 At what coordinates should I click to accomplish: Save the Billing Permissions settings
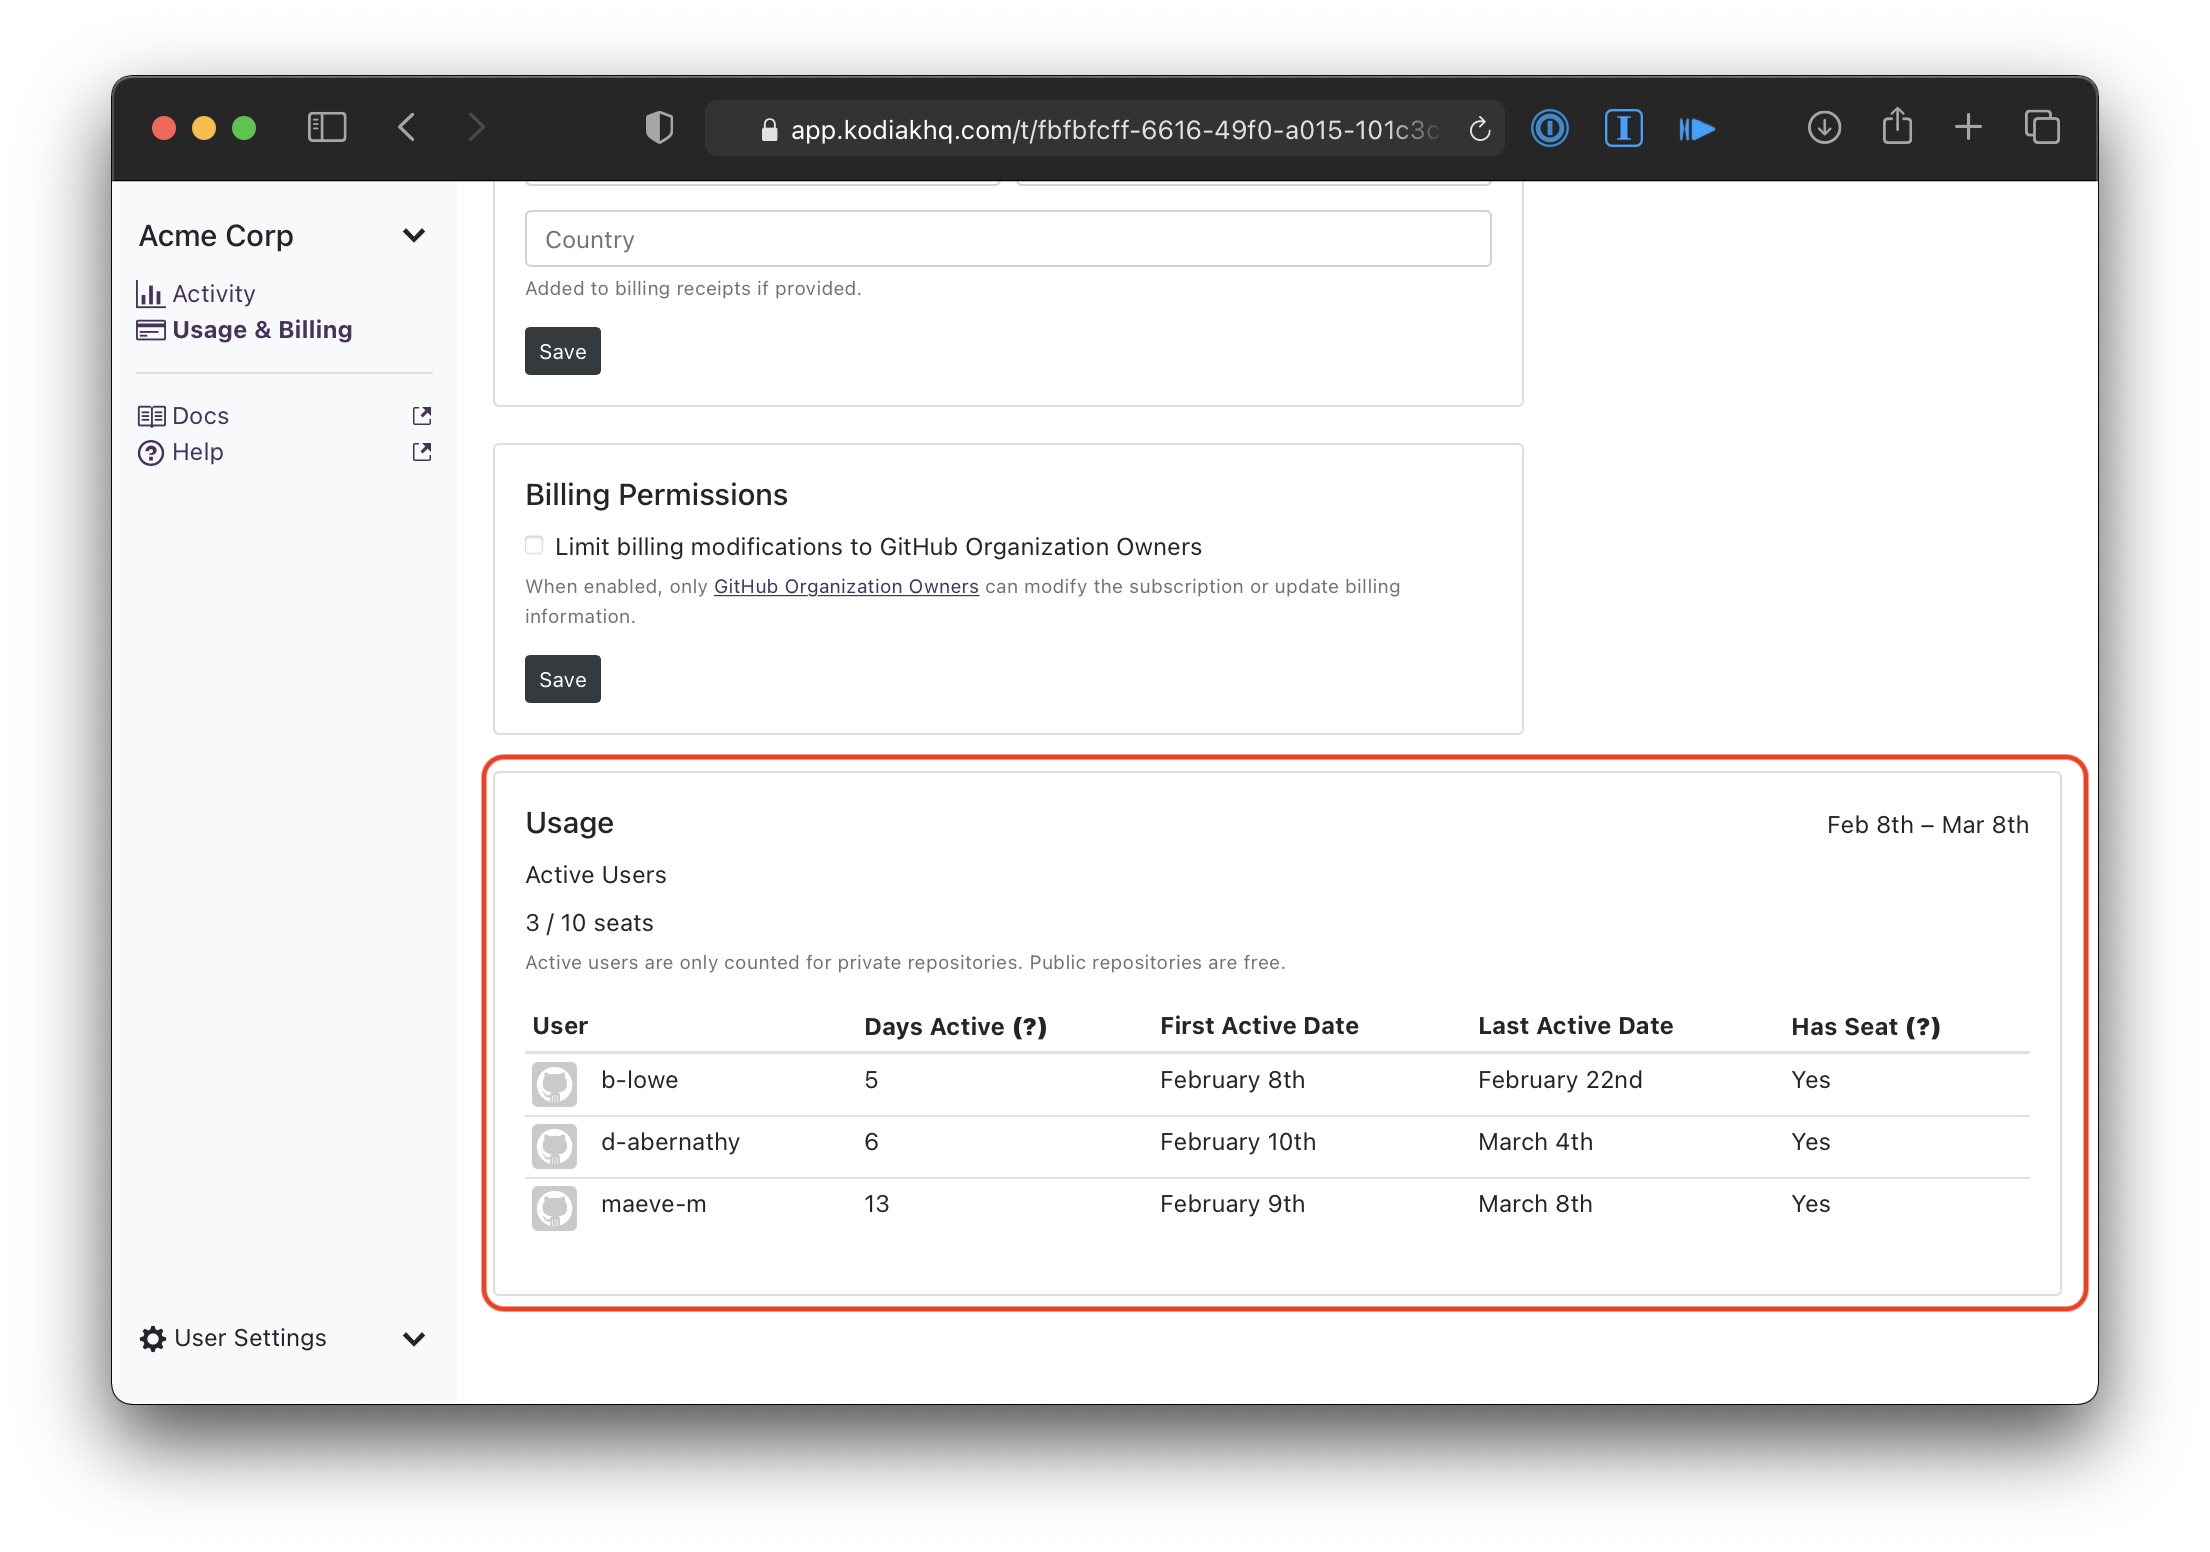[562, 680]
